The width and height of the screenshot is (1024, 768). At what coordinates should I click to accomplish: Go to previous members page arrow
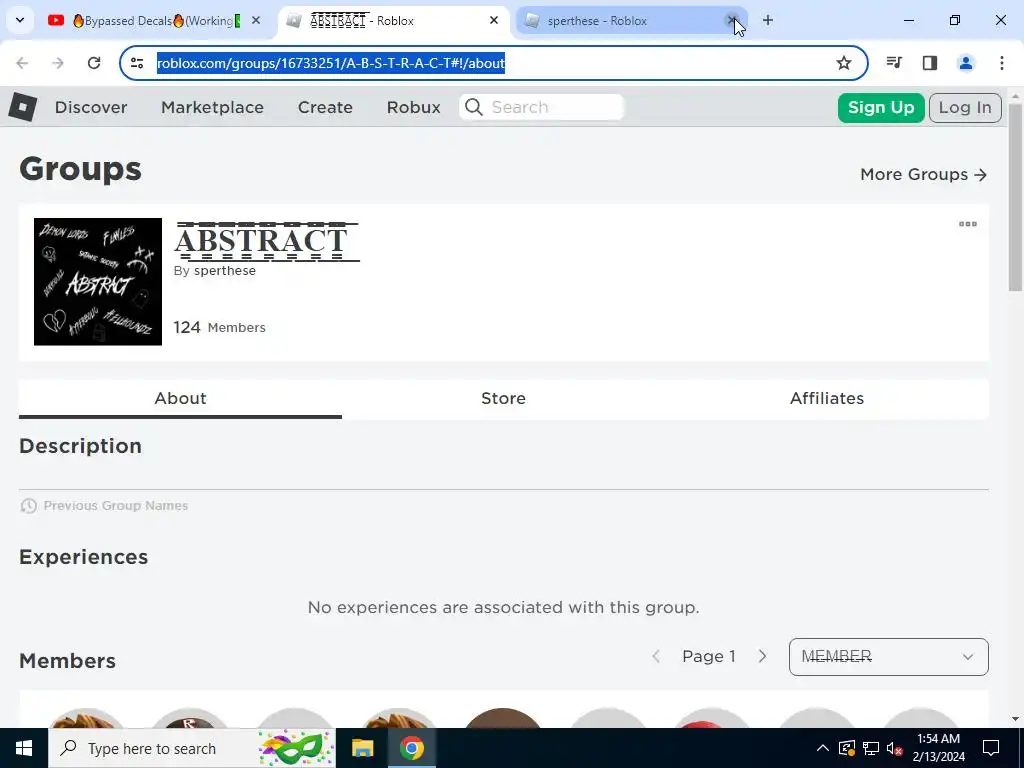656,656
